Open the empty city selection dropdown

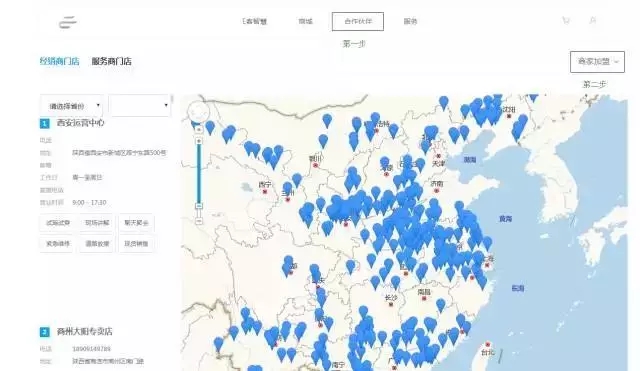[140, 106]
